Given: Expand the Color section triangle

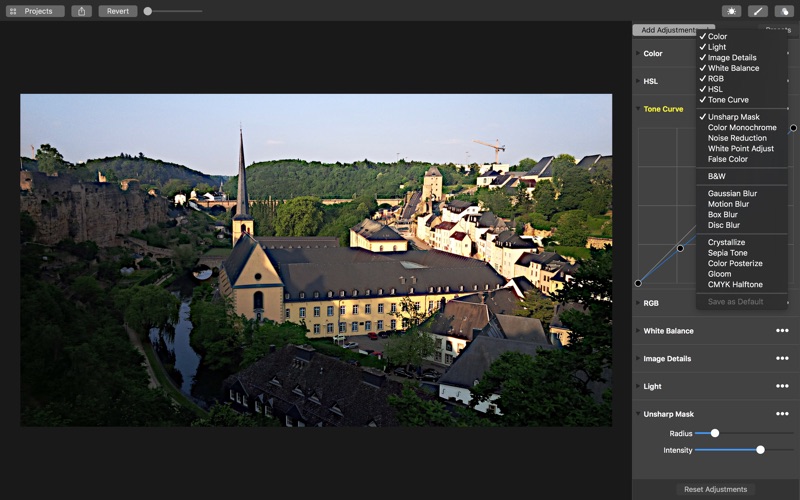Looking at the screenshot, I should click(638, 53).
